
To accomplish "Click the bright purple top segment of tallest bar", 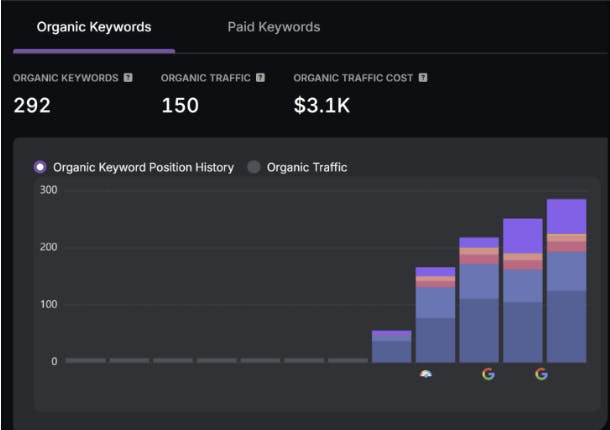I will click(566, 216).
